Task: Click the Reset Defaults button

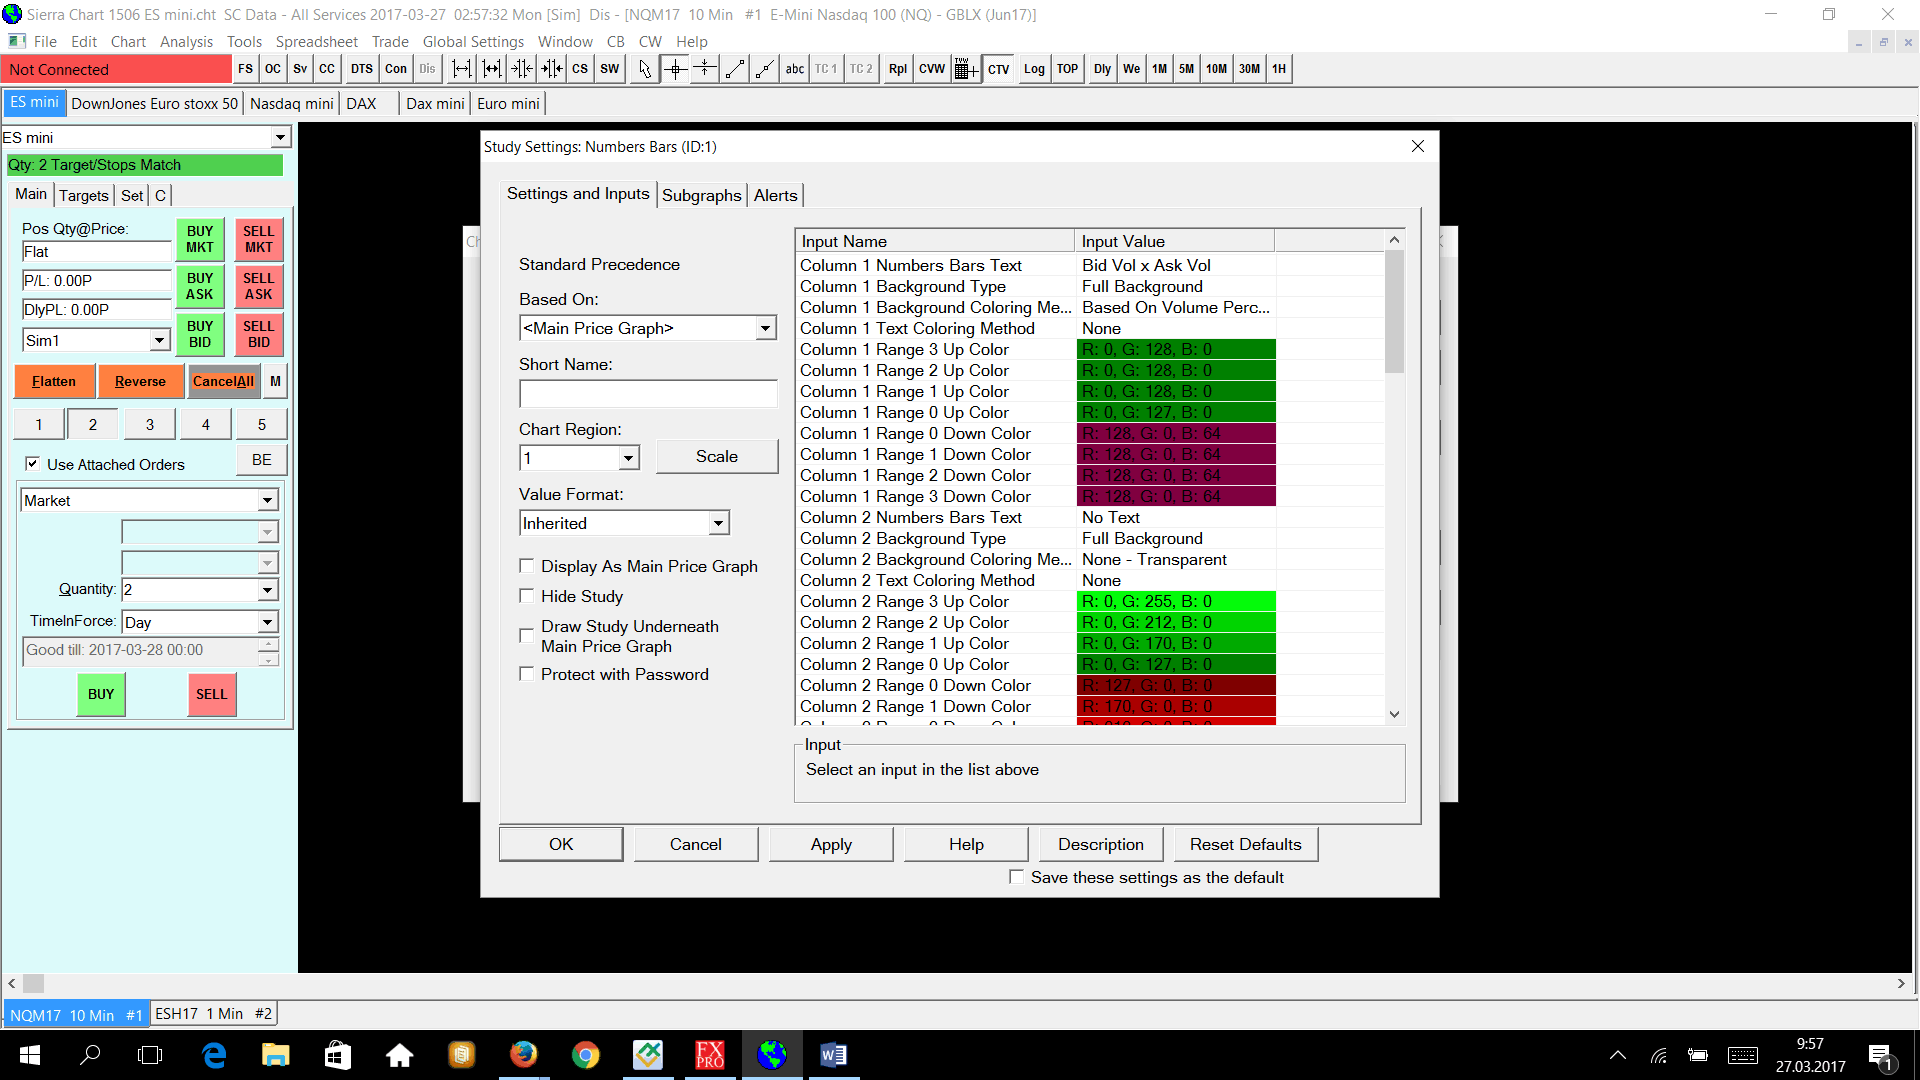Action: 1245,844
